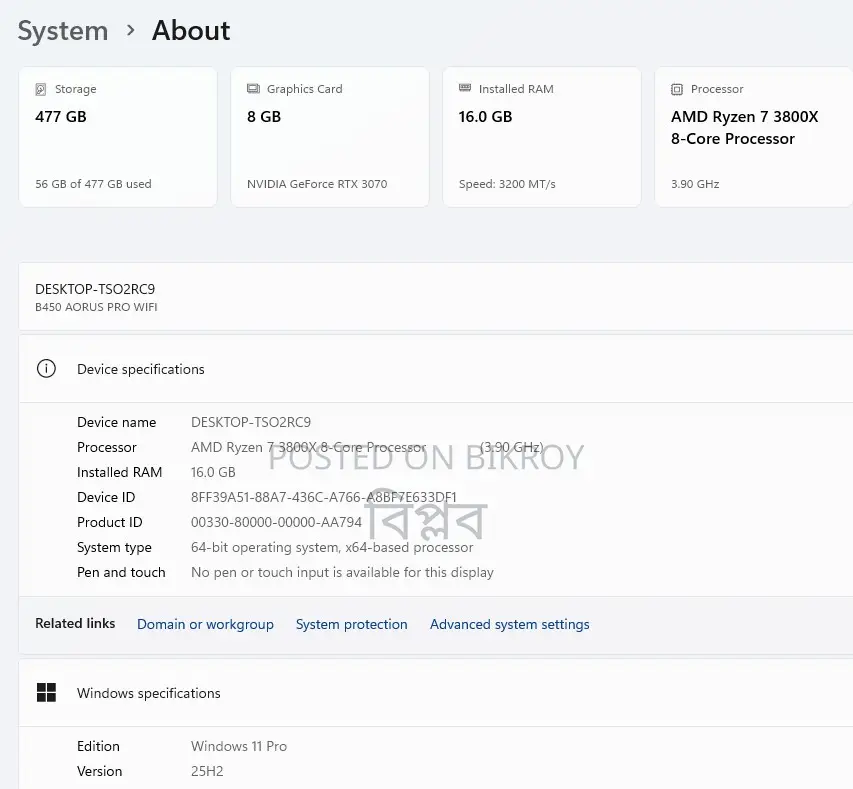Select Version value 25H2
Screen dimensions: 853x789
pyautogui.click(x=207, y=771)
